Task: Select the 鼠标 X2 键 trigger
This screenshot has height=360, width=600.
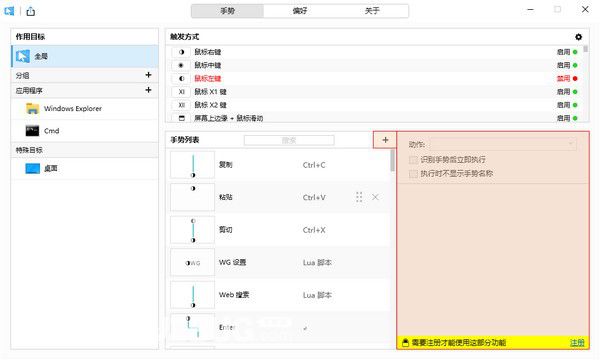Action: [375, 105]
